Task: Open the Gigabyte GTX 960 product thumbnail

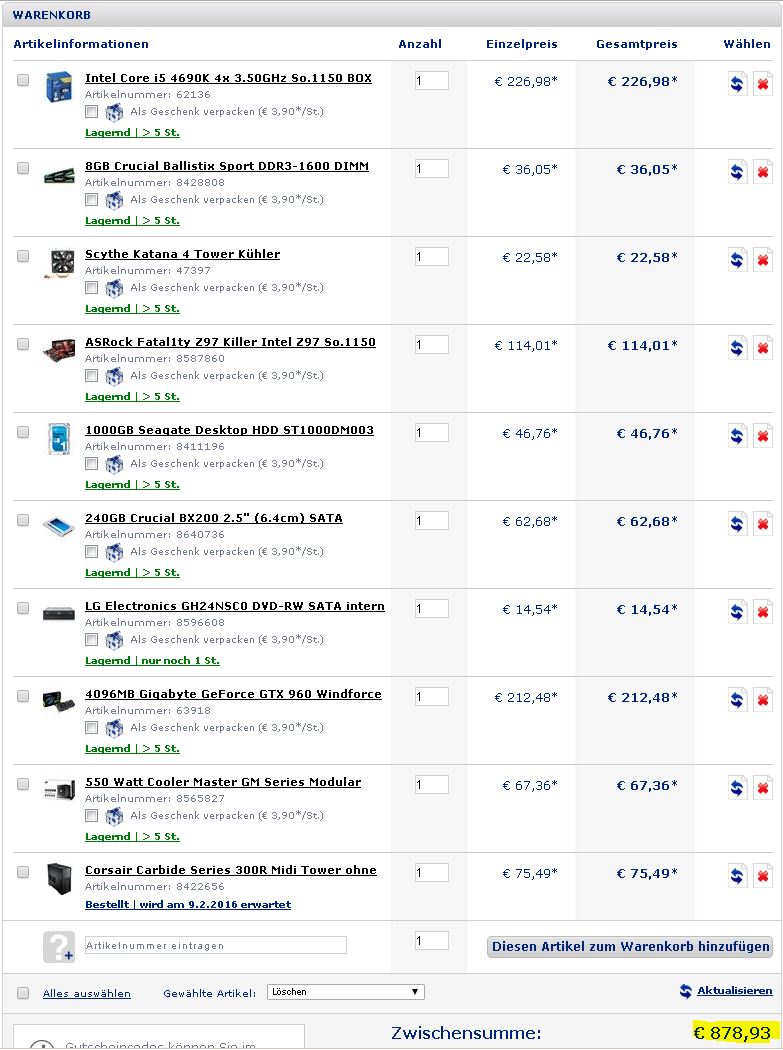Action: click(x=59, y=700)
